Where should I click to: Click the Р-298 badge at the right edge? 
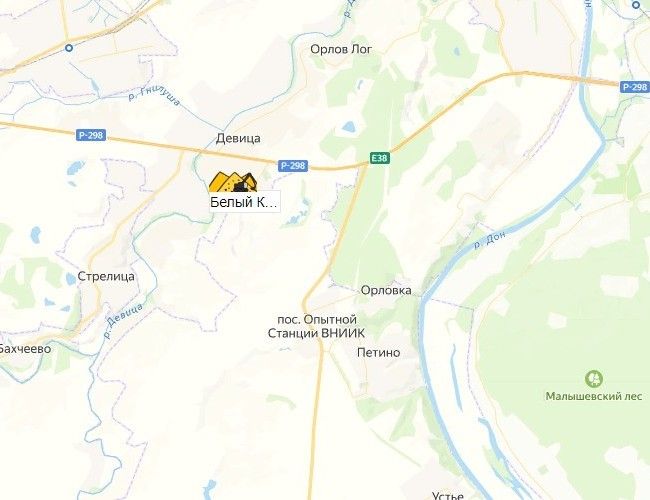(x=635, y=87)
